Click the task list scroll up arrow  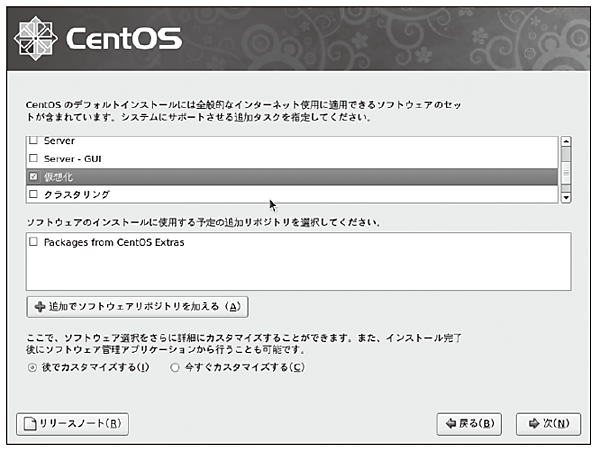tap(566, 142)
